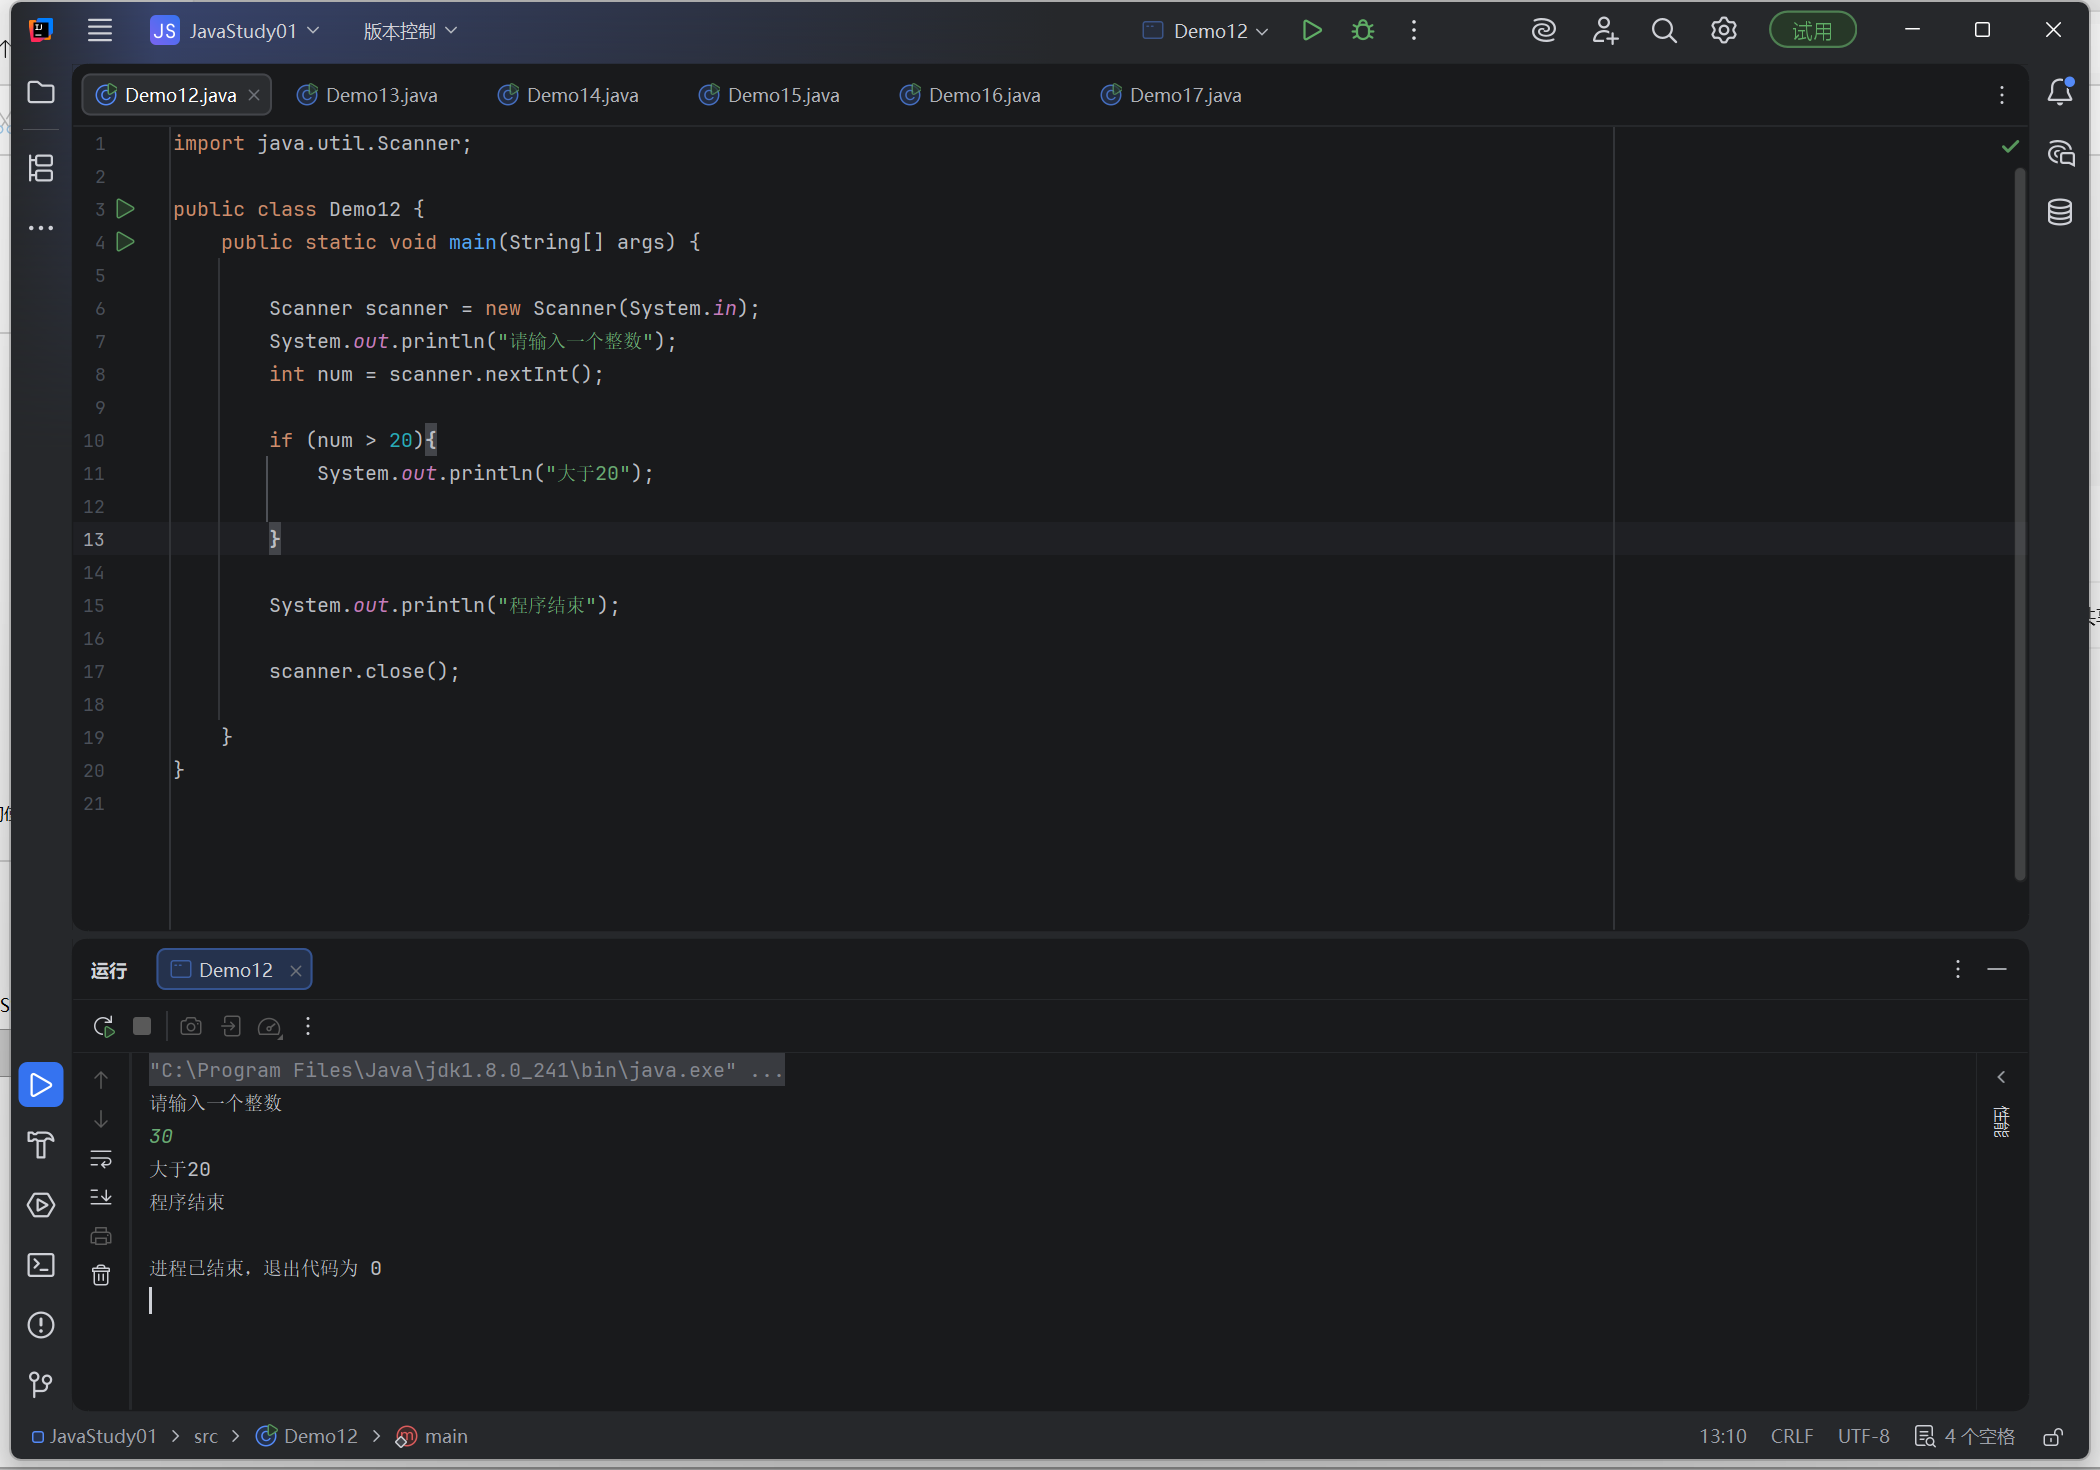This screenshot has width=2100, height=1470.
Task: Switch to the Demo15.java tab
Action: [770, 95]
